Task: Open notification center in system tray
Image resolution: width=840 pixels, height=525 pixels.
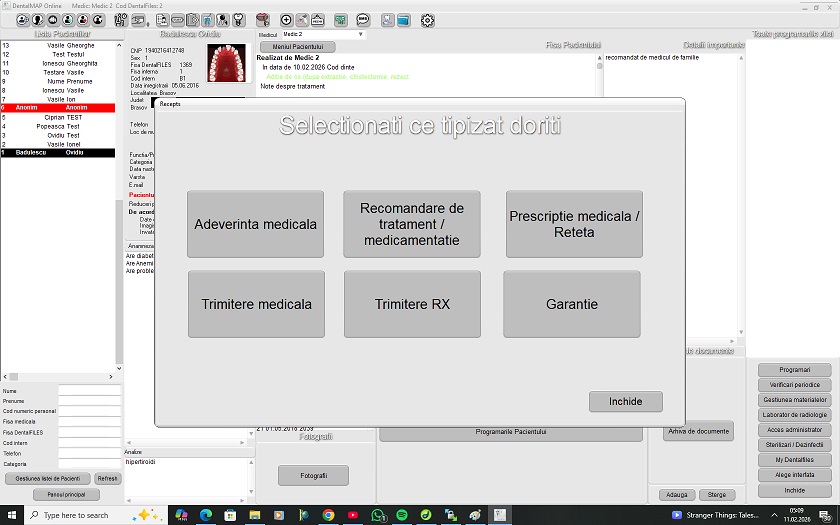Action: (x=825, y=515)
